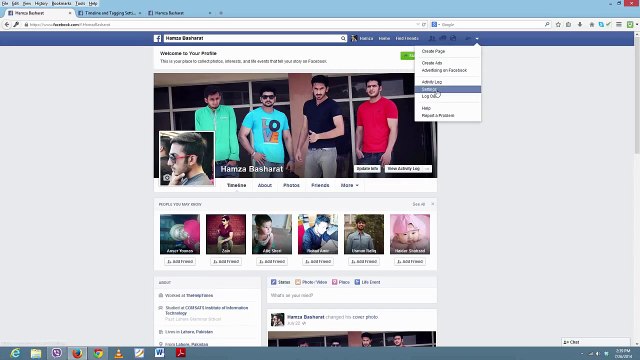Choose Create Page from the menu

tap(433, 51)
